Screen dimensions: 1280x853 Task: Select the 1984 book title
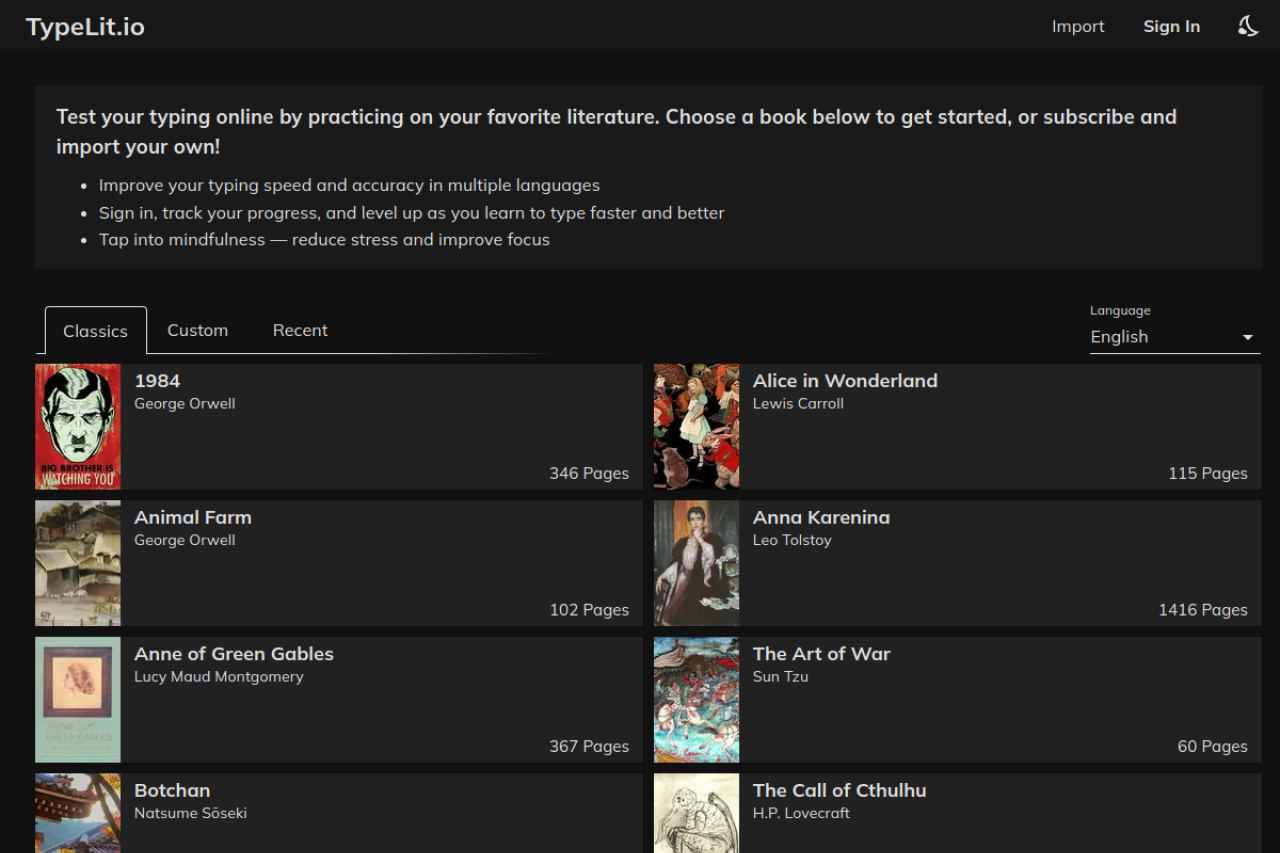click(158, 381)
